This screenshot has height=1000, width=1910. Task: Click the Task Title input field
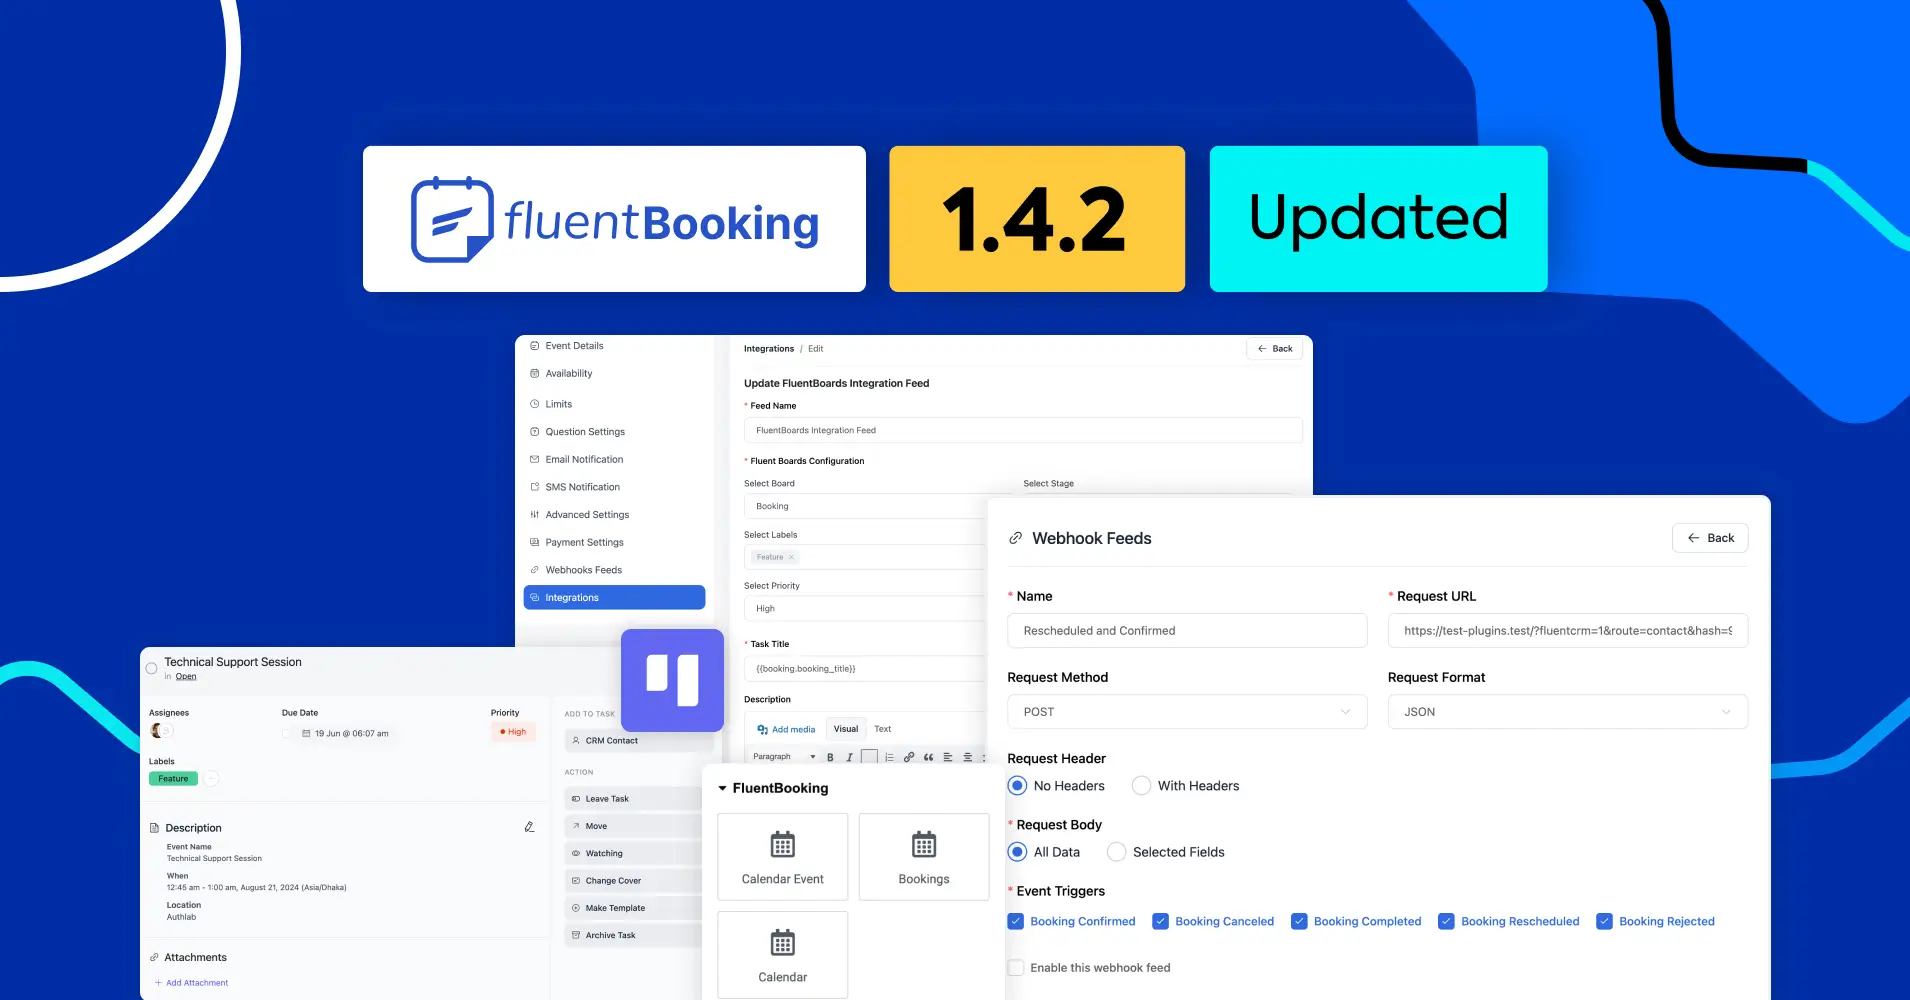point(866,668)
